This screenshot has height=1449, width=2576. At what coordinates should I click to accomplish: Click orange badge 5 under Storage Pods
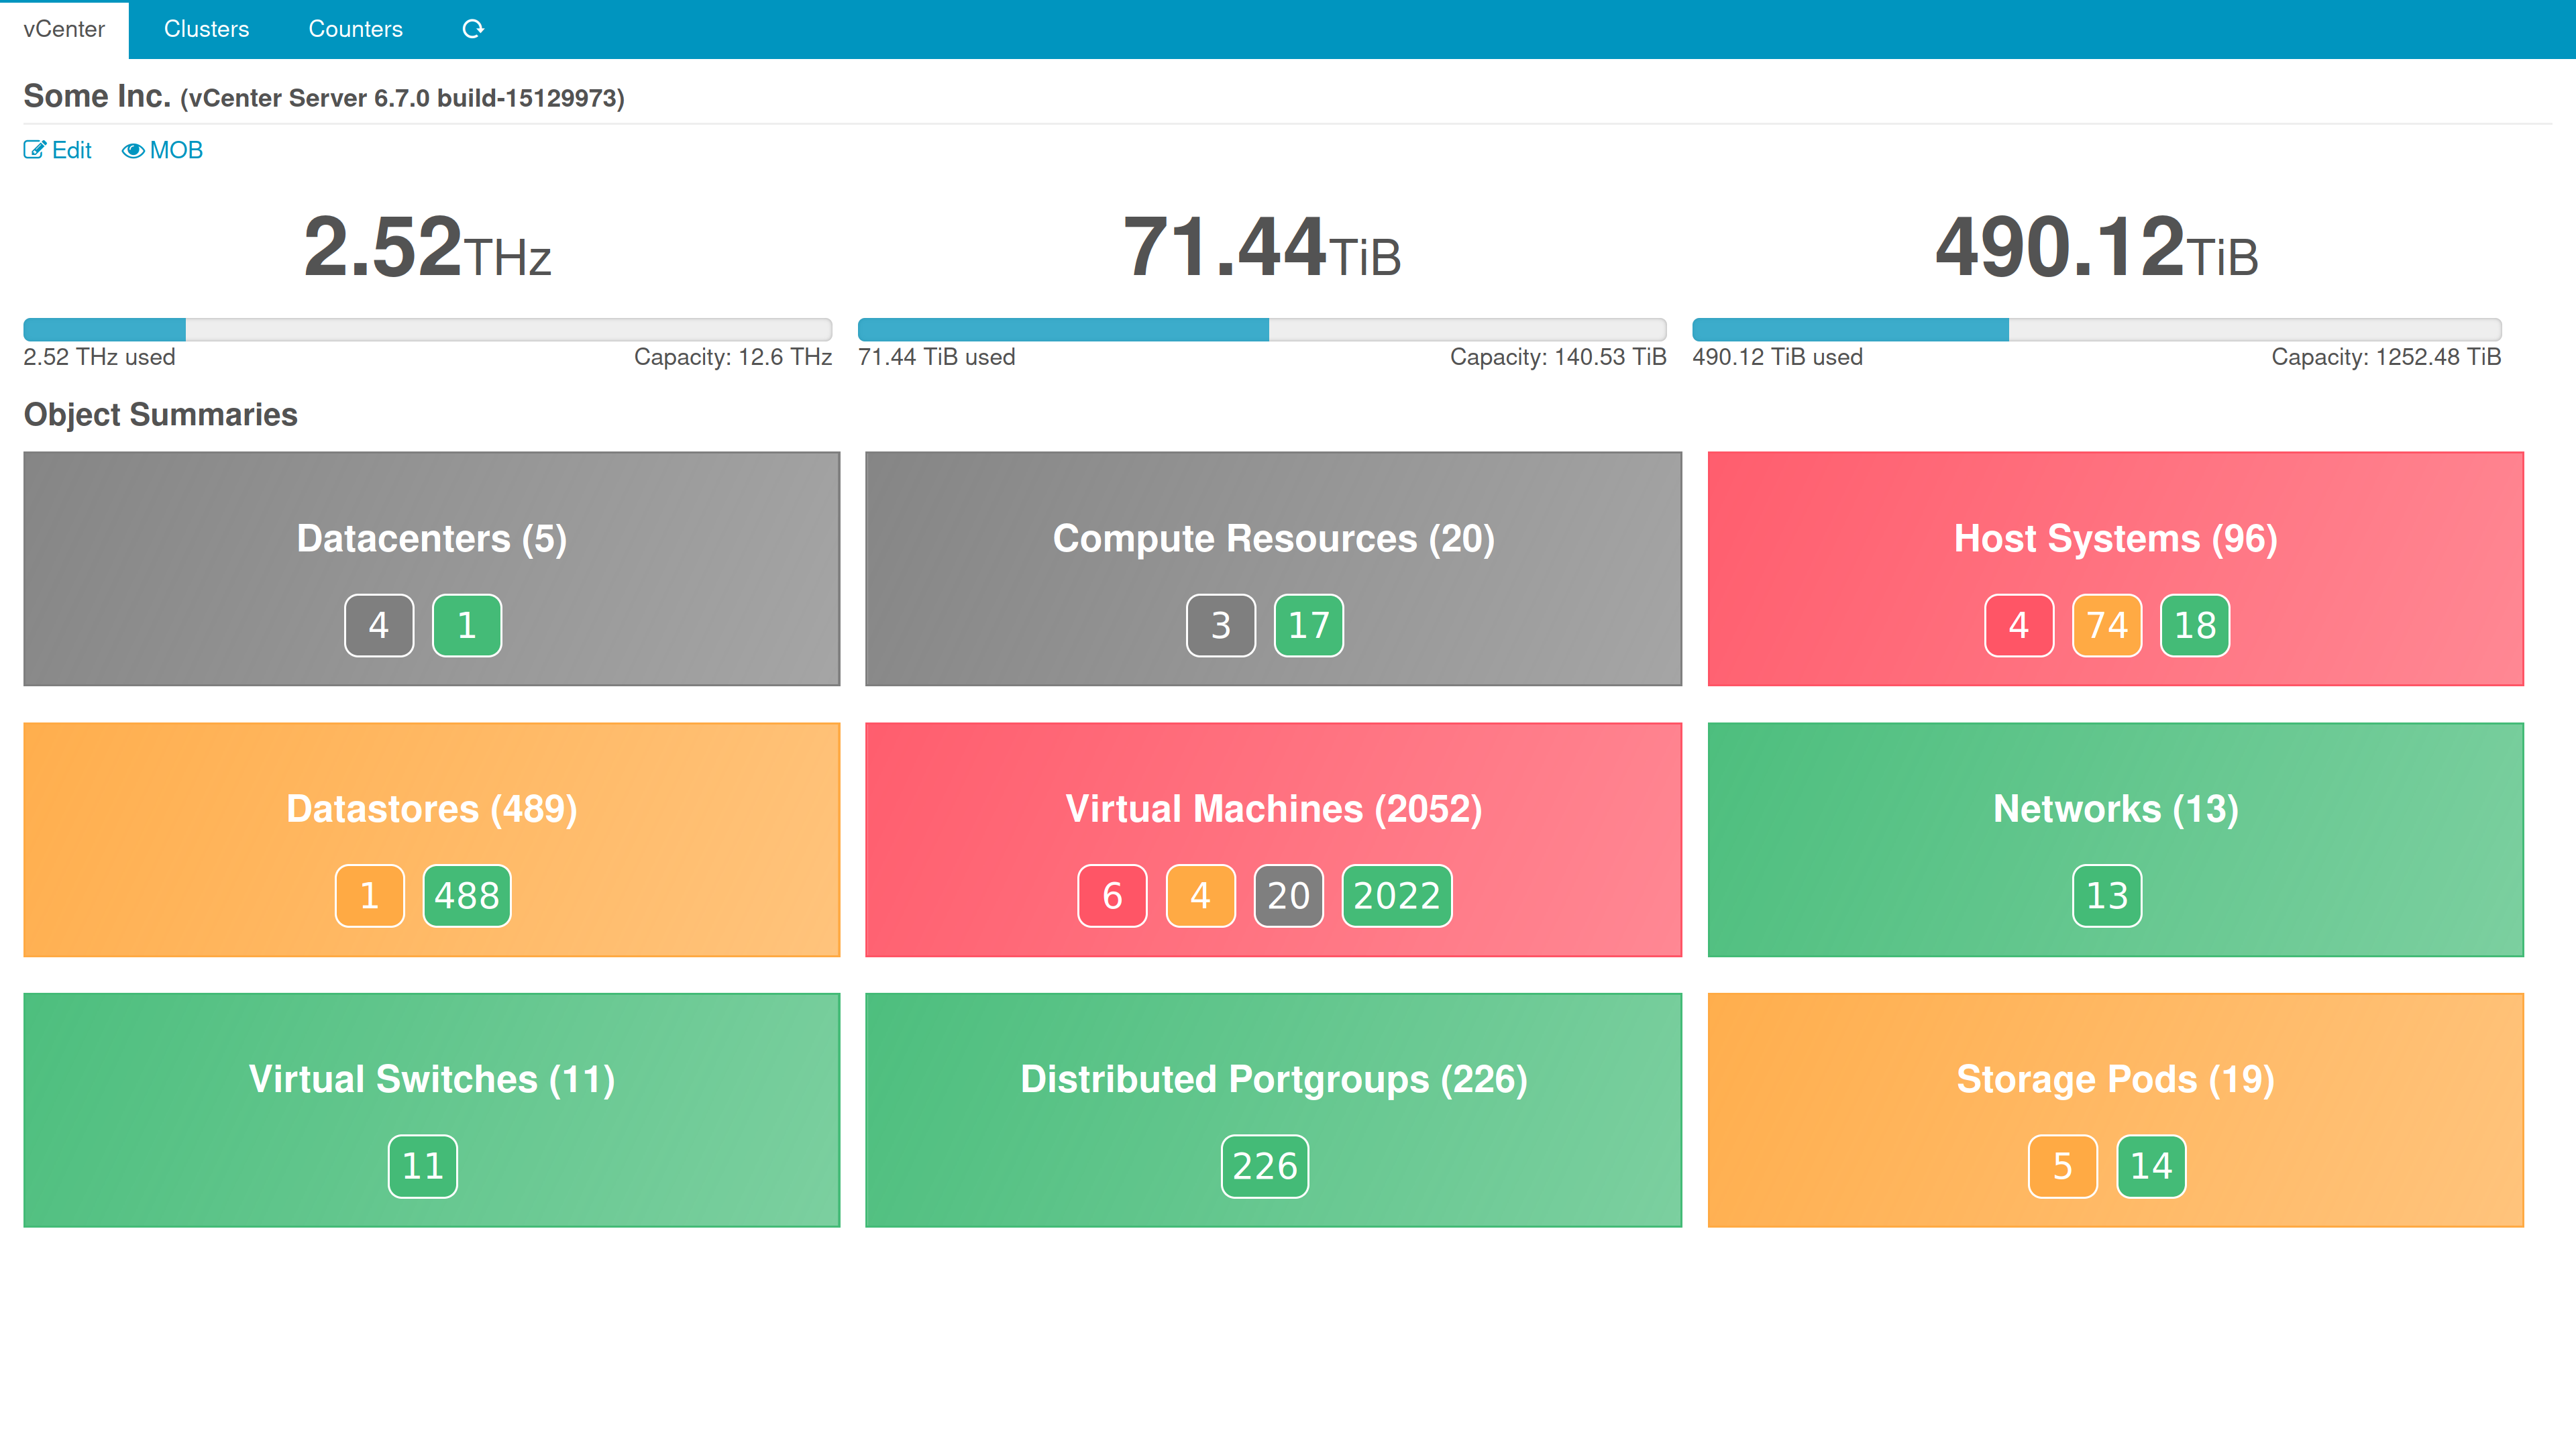coord(2062,1166)
